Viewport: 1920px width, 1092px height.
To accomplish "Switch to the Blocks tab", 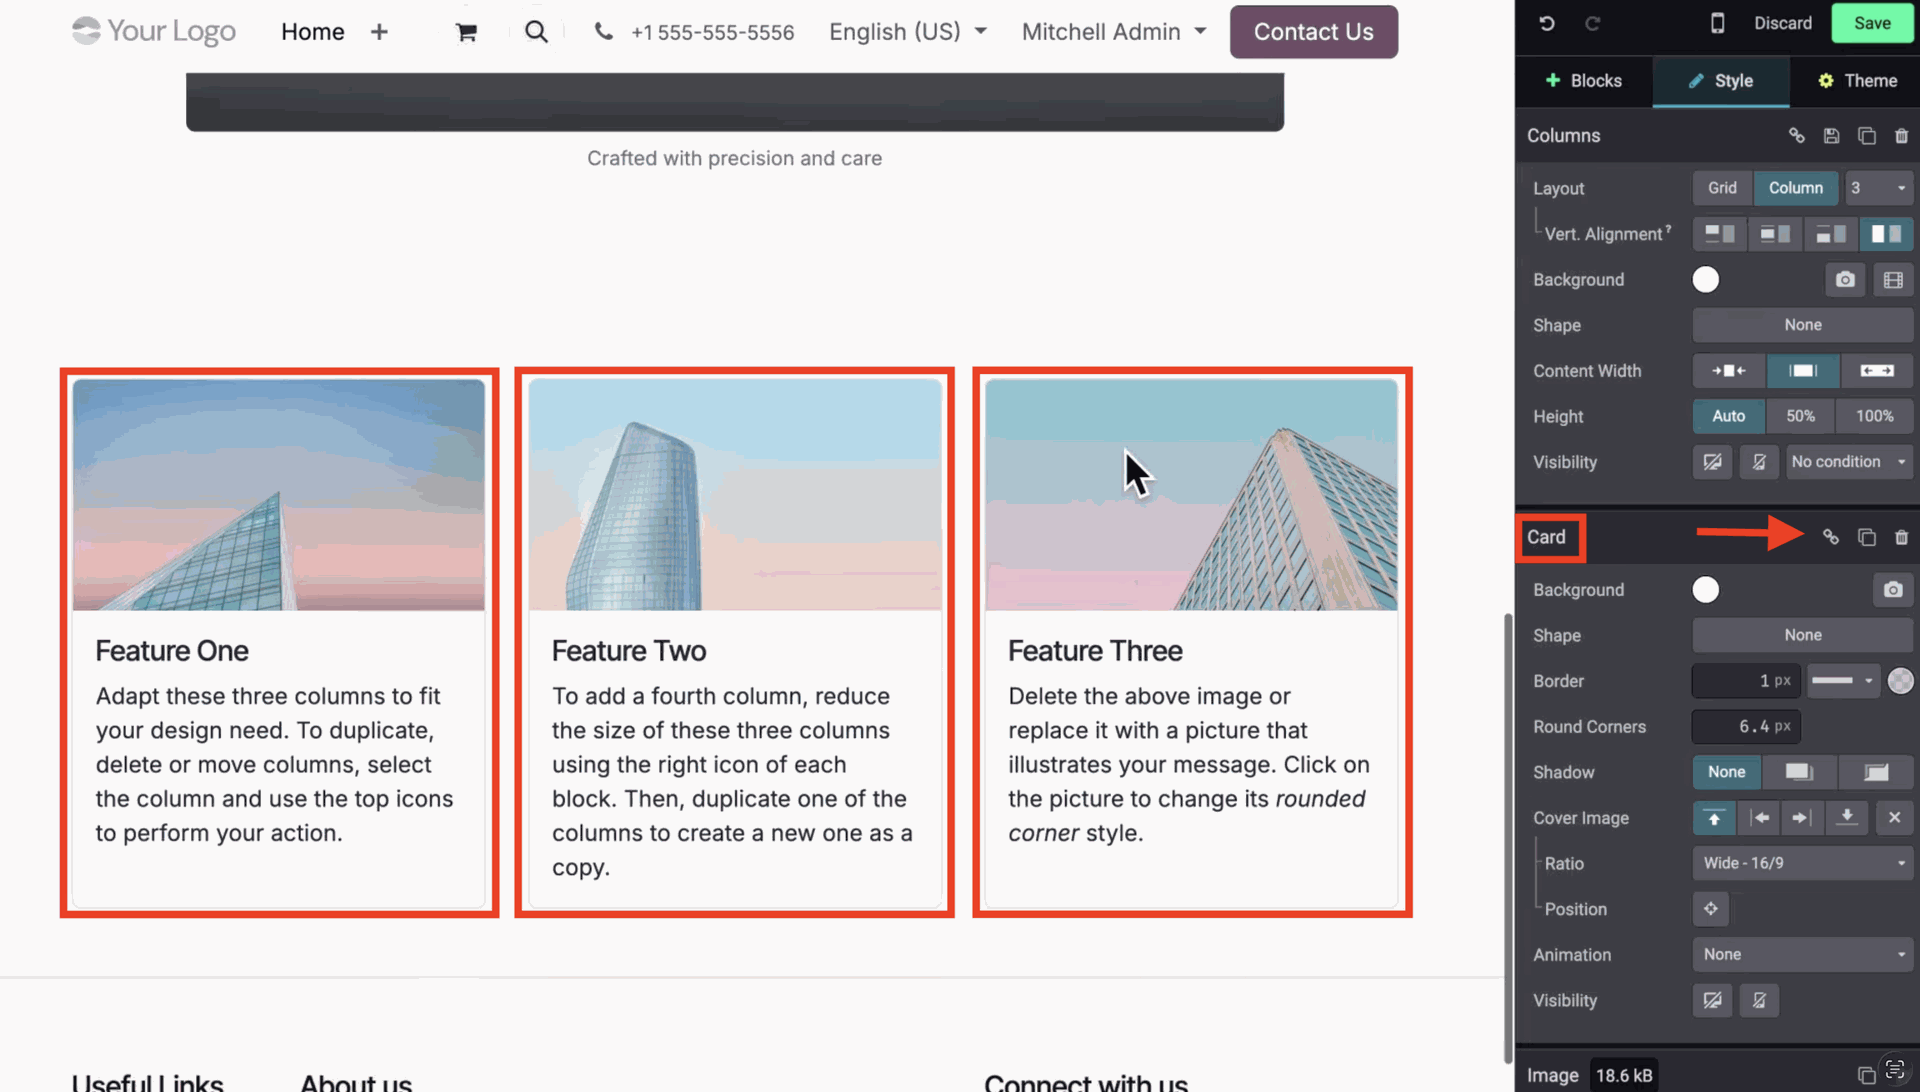I will tap(1583, 81).
